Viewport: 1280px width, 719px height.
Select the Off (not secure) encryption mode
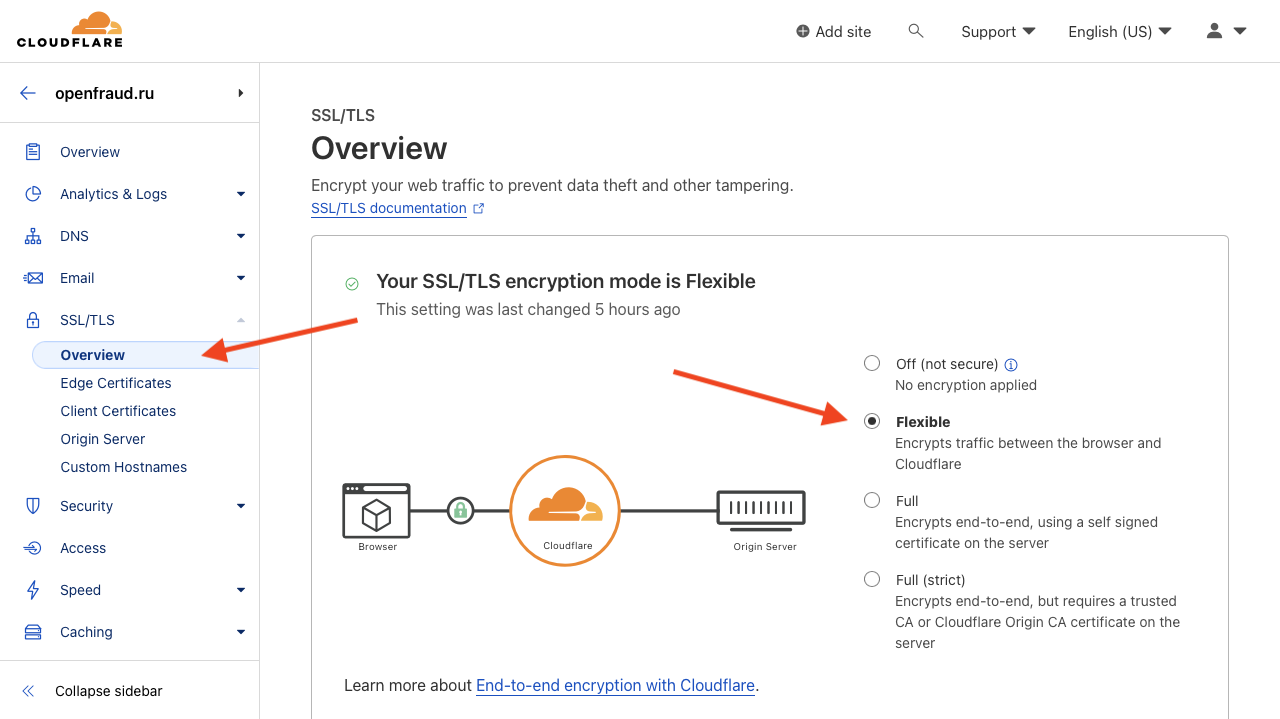(x=872, y=363)
